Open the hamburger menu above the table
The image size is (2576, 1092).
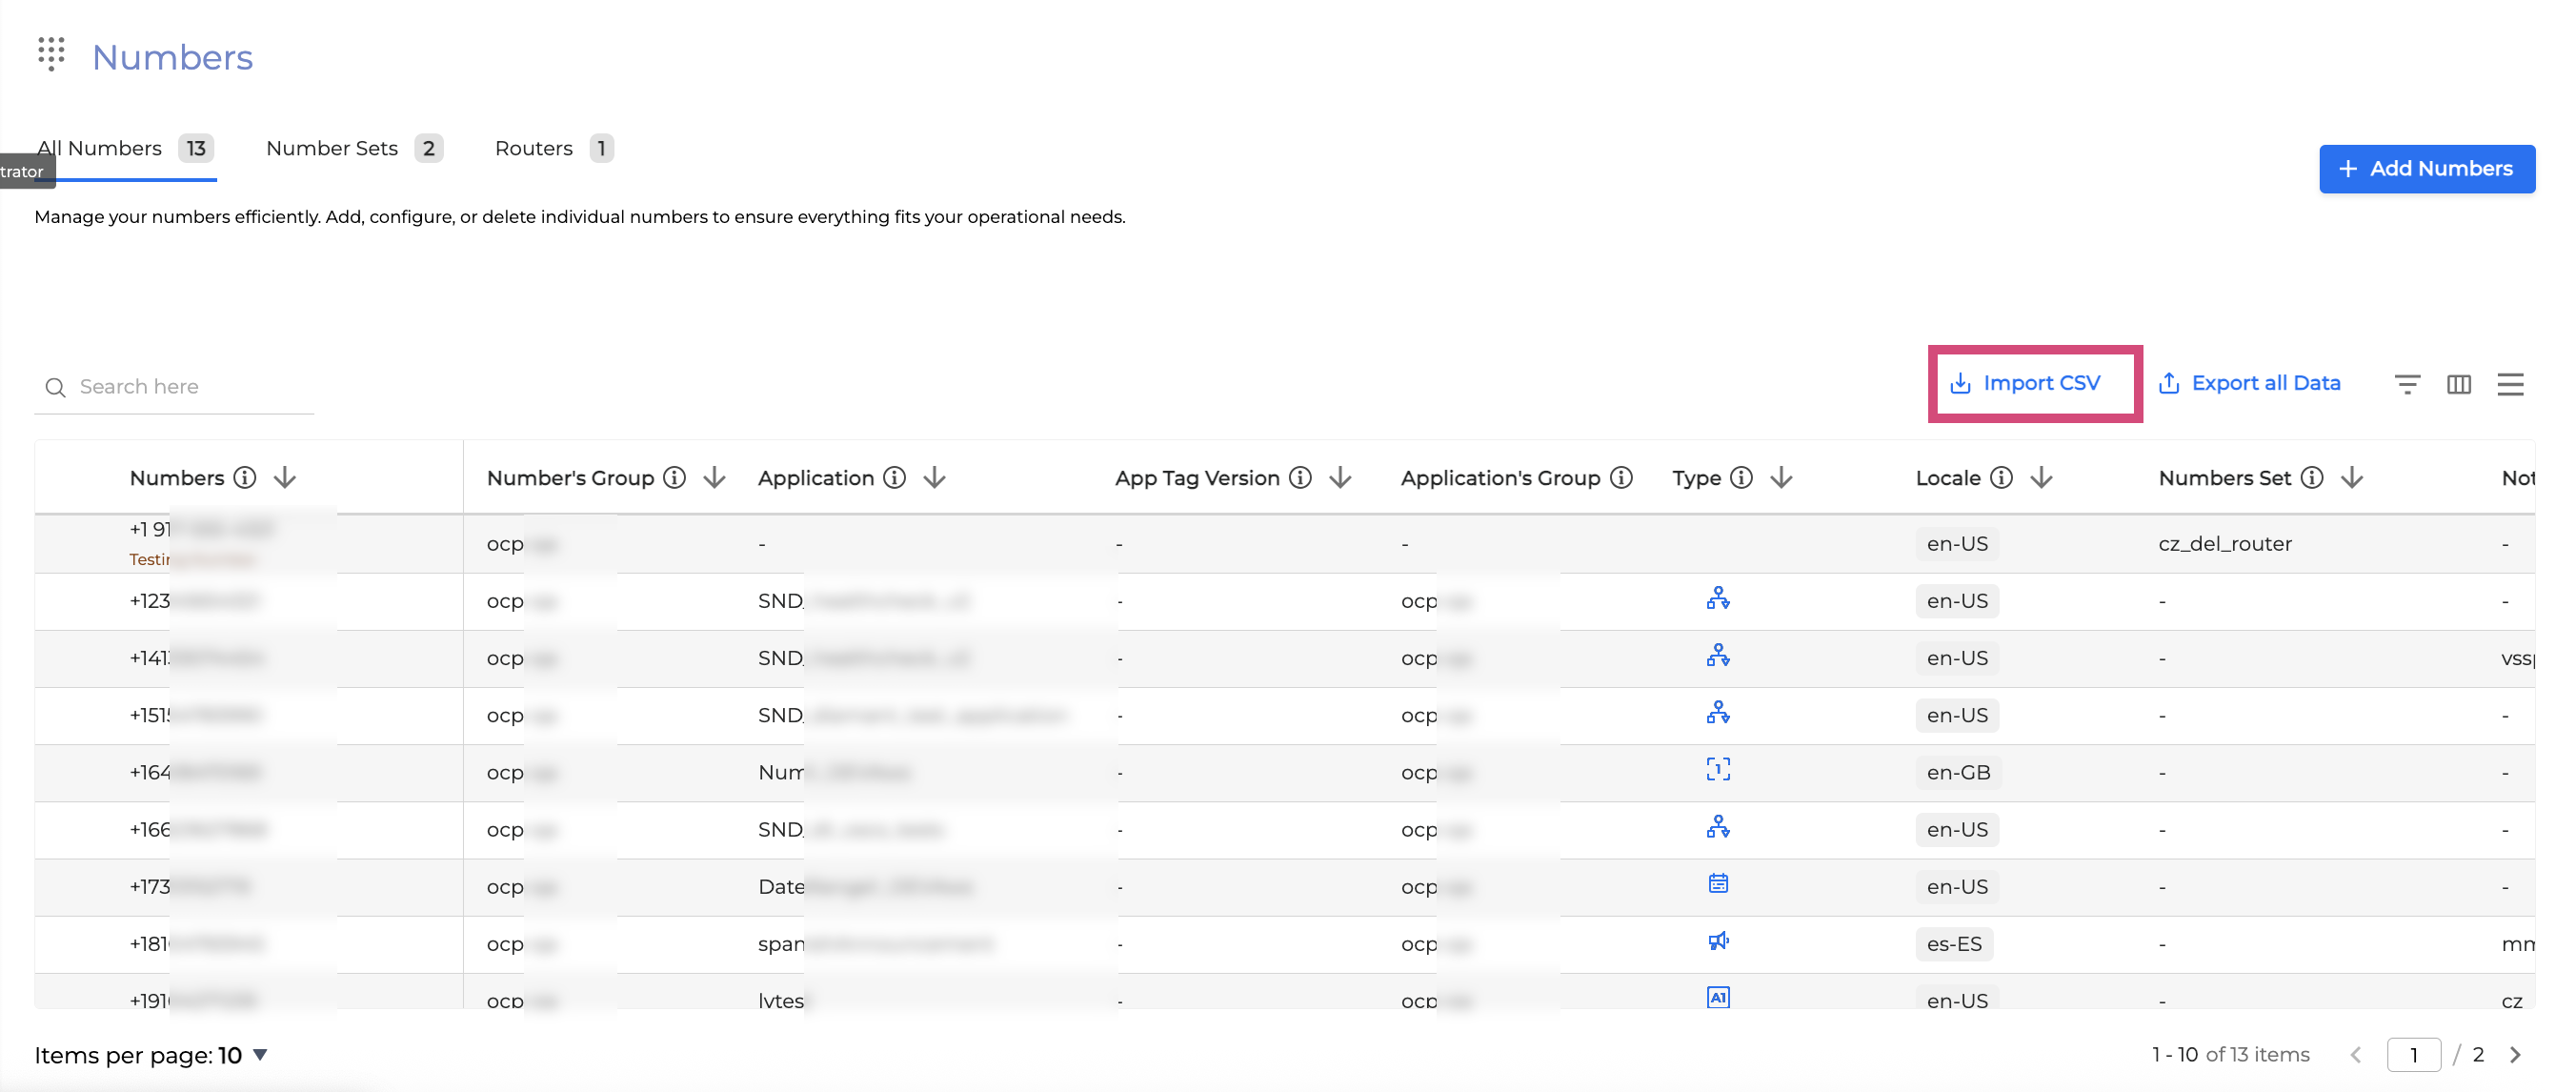[2510, 384]
